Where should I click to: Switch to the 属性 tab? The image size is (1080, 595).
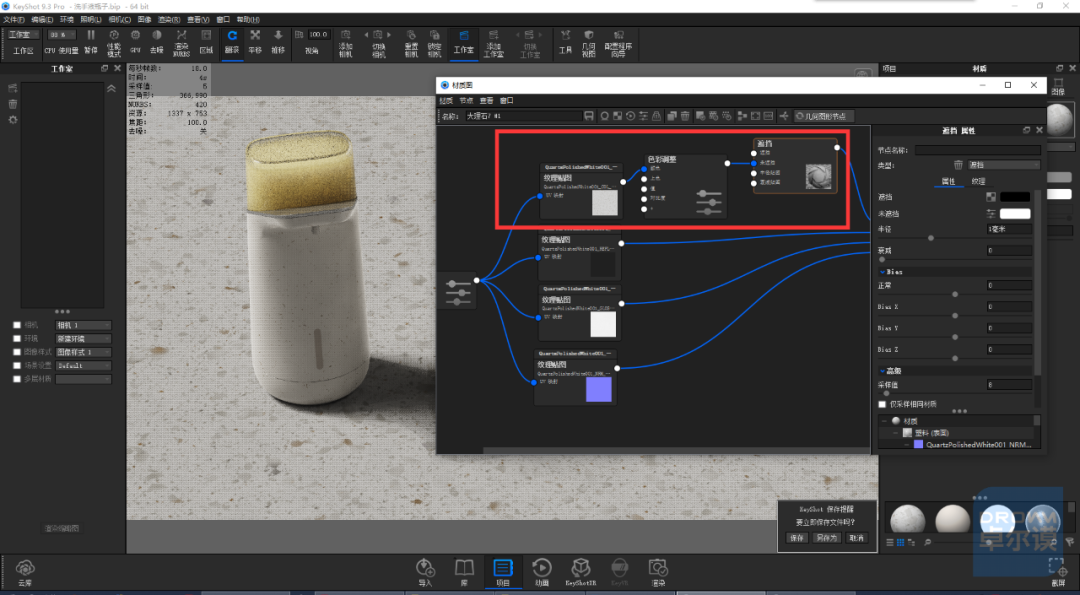point(948,181)
